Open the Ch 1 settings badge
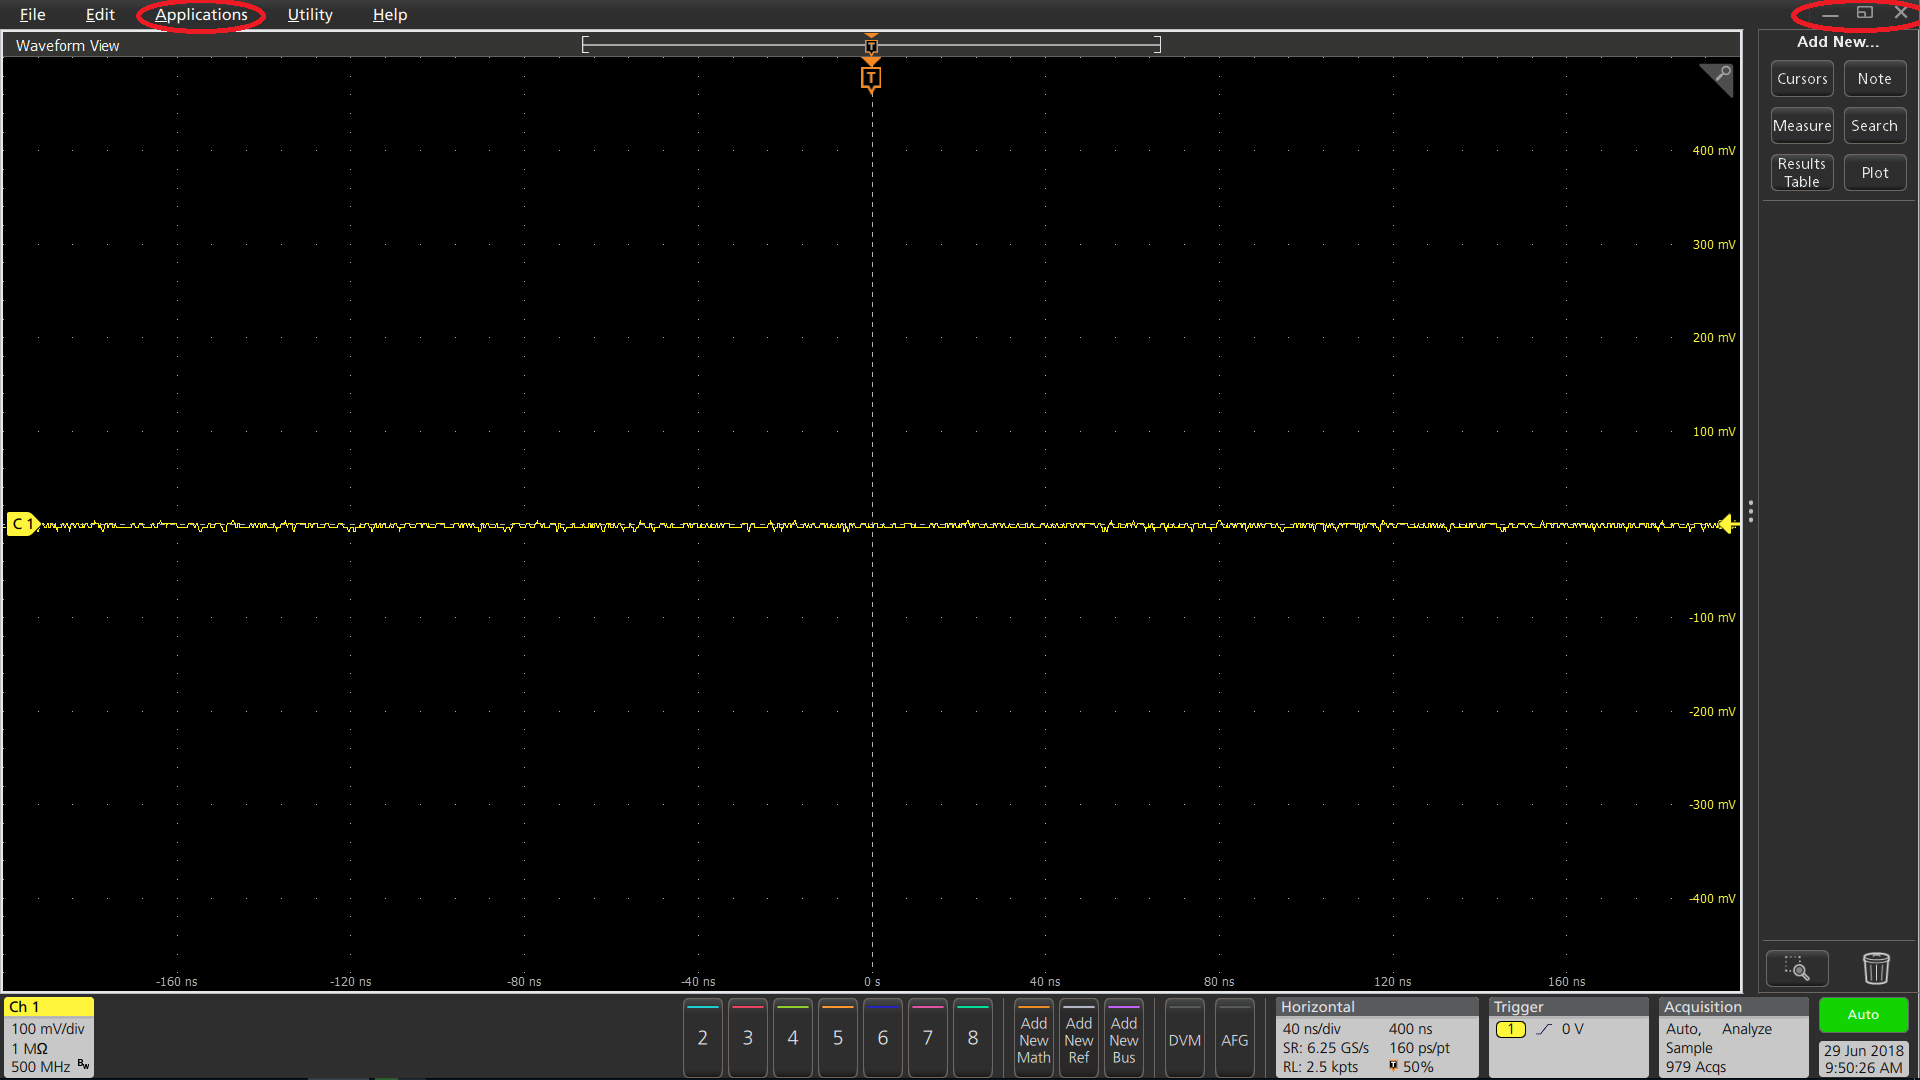This screenshot has height=1080, width=1920. pyautogui.click(x=48, y=1037)
